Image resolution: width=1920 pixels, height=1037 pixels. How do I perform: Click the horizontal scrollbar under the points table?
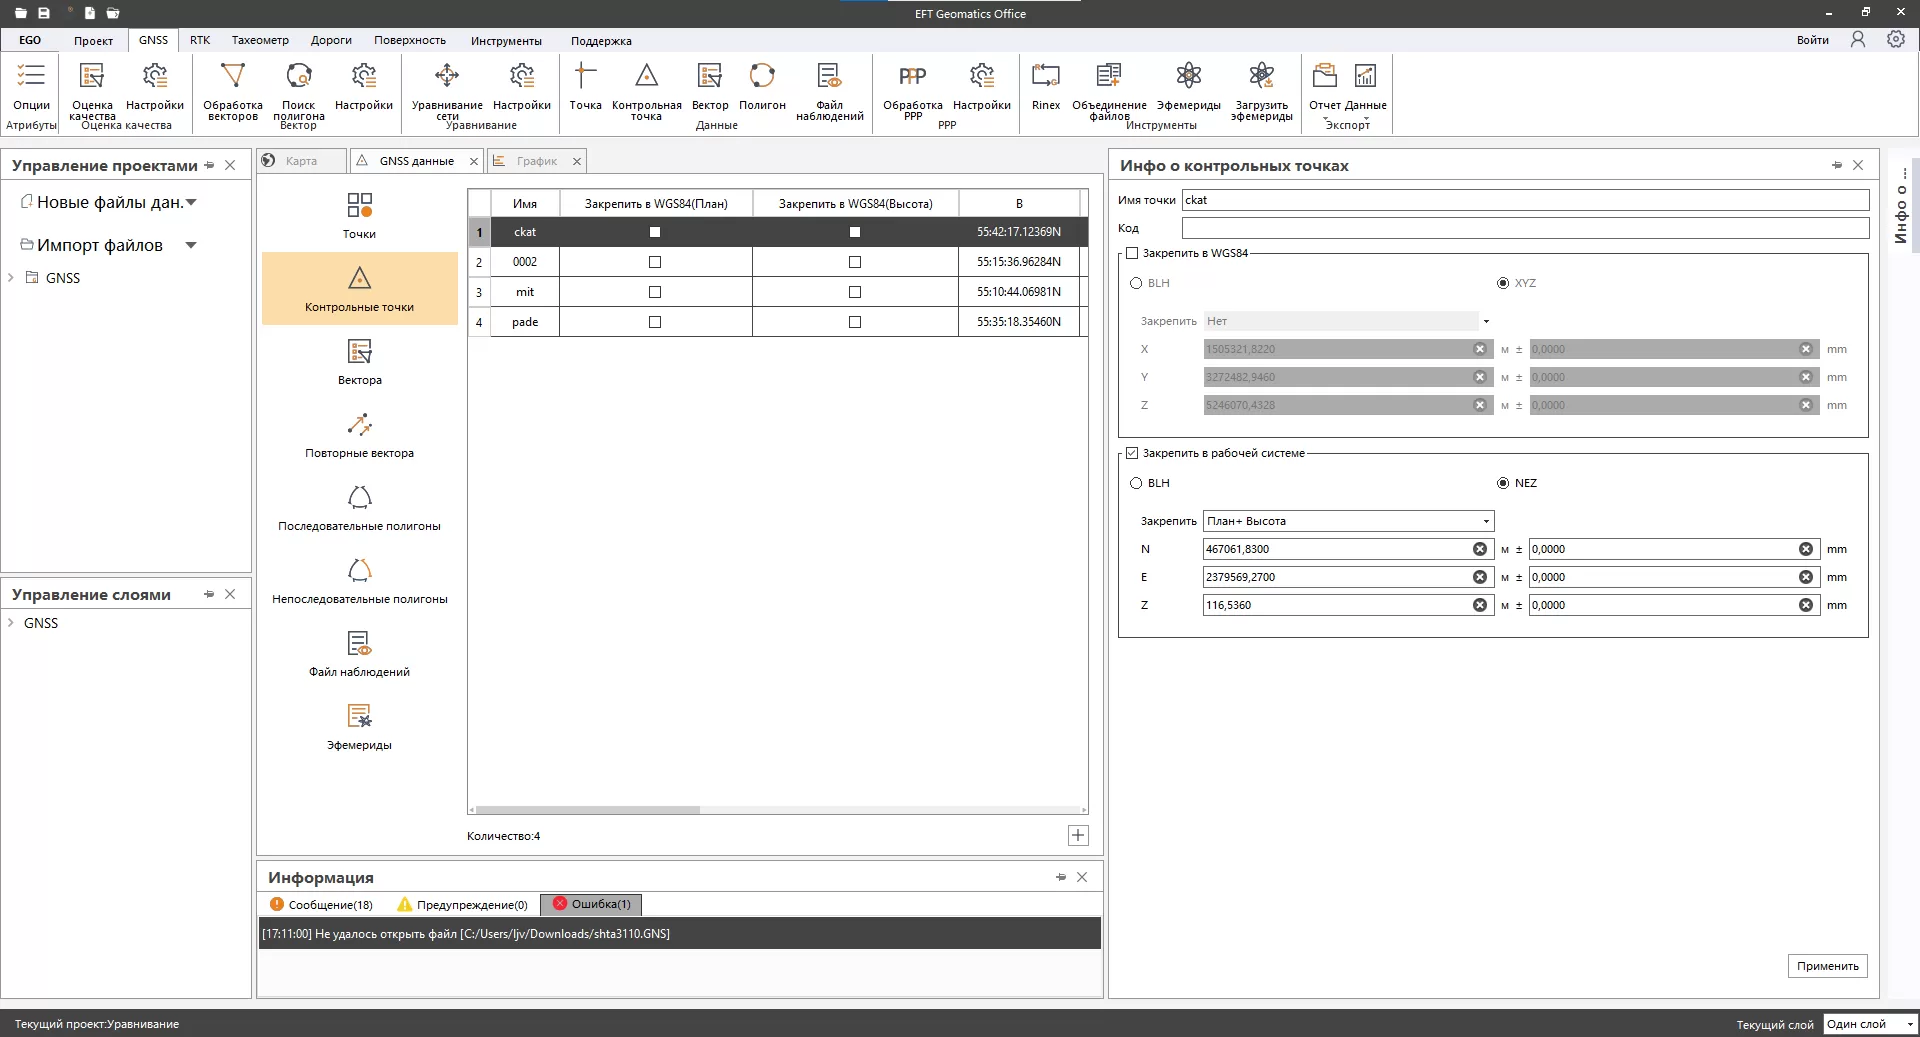coord(588,810)
